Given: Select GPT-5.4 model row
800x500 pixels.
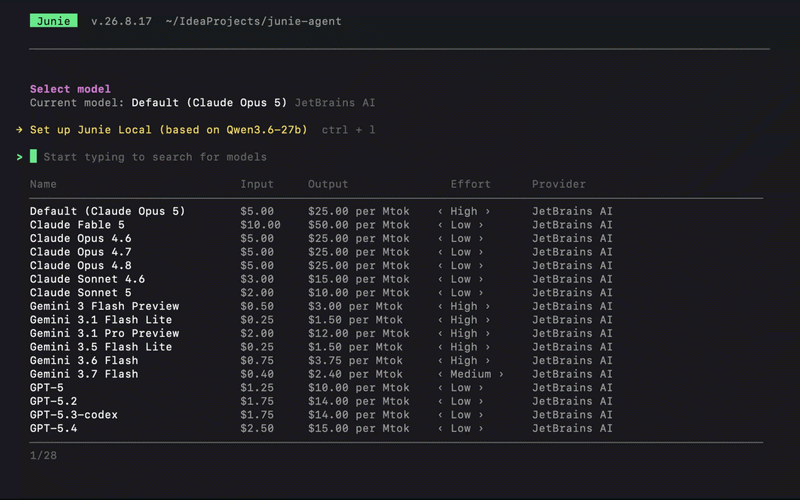Looking at the screenshot, I should [x=320, y=428].
